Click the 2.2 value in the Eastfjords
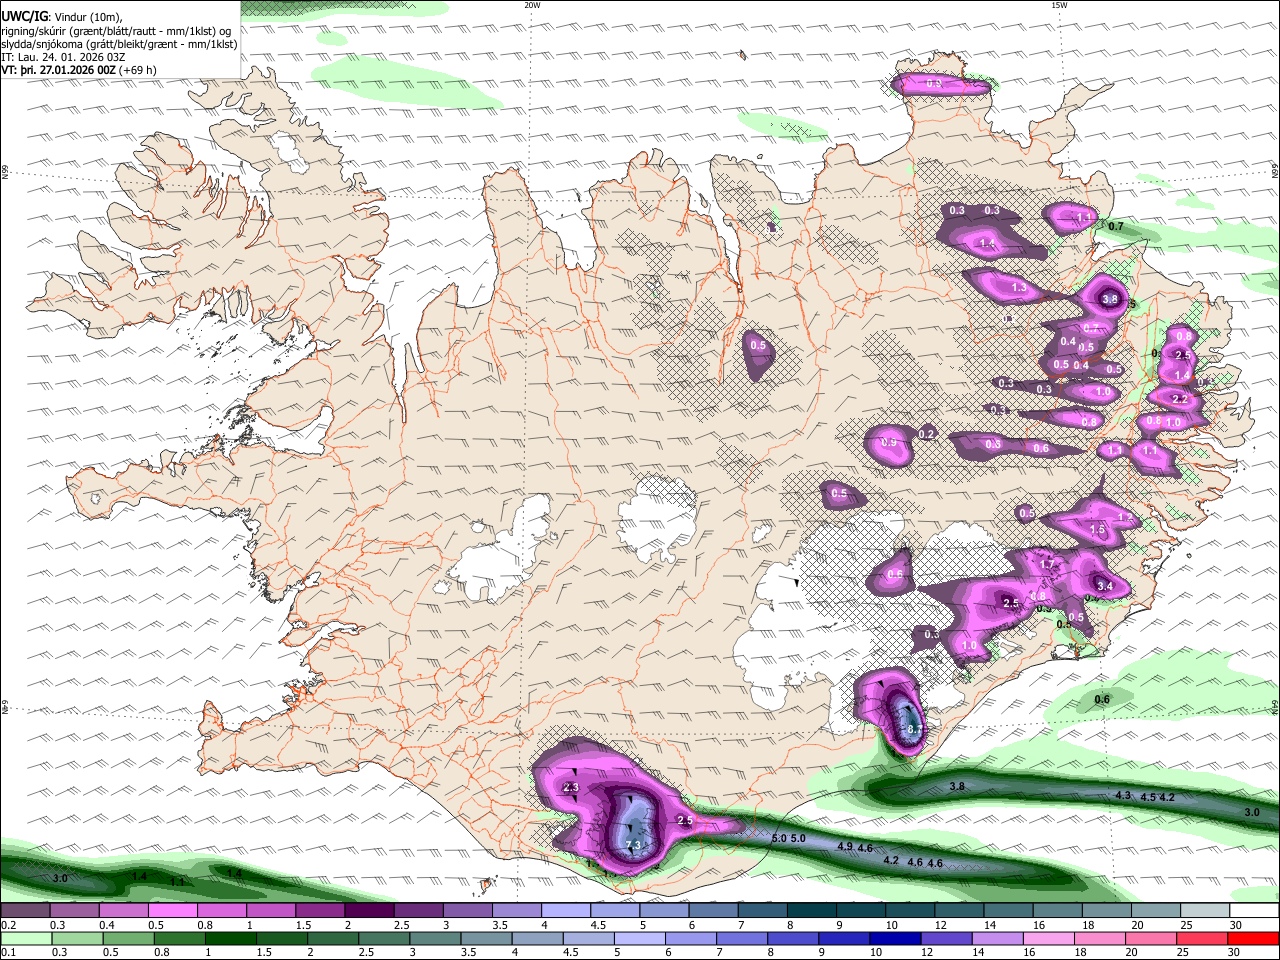1280x960 pixels. 1179,399
